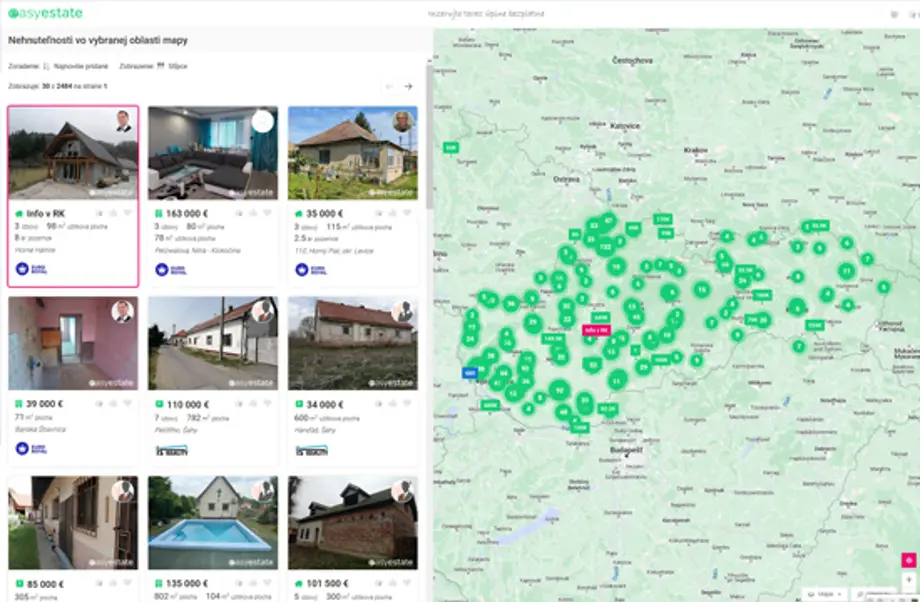920x602 pixels.
Task: Open the living room photo of 163 000 € listing
Action: pos(213,153)
